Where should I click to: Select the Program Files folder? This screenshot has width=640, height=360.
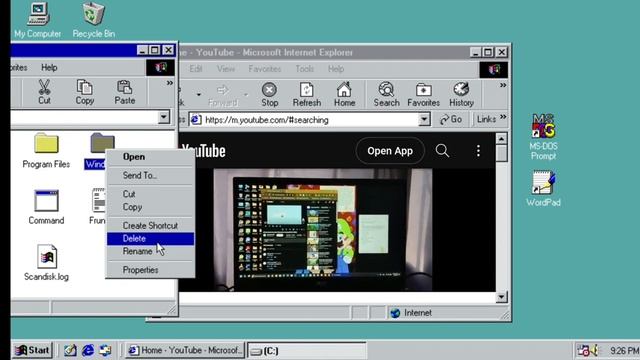pos(46,150)
